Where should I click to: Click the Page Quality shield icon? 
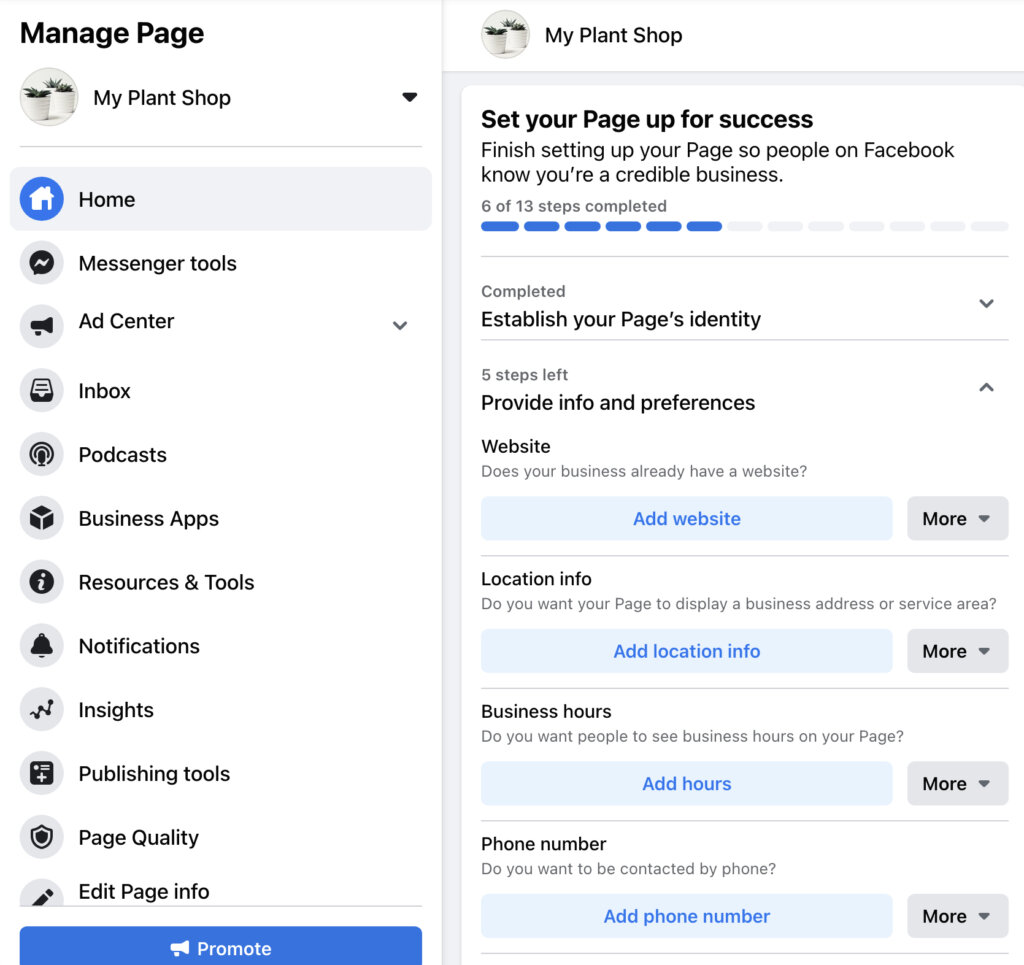point(42,837)
